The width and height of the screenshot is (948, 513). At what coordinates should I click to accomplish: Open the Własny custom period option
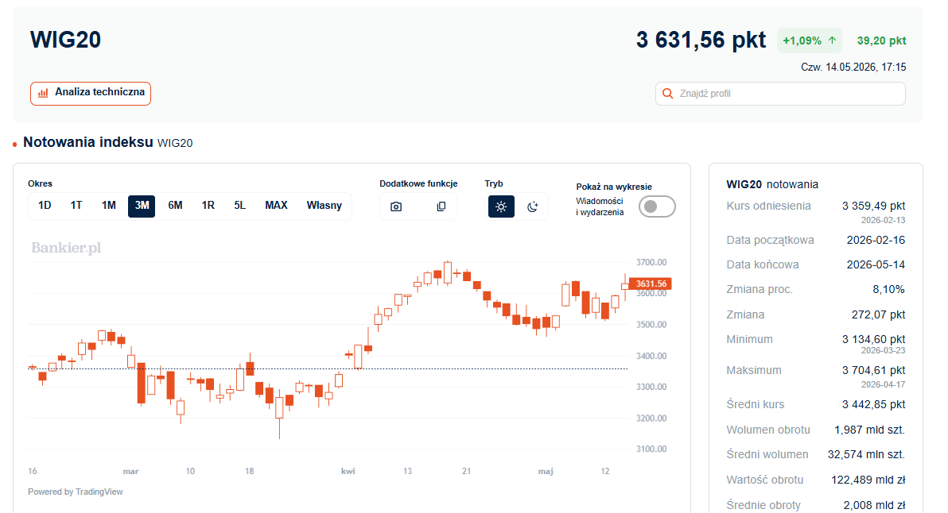coord(324,205)
